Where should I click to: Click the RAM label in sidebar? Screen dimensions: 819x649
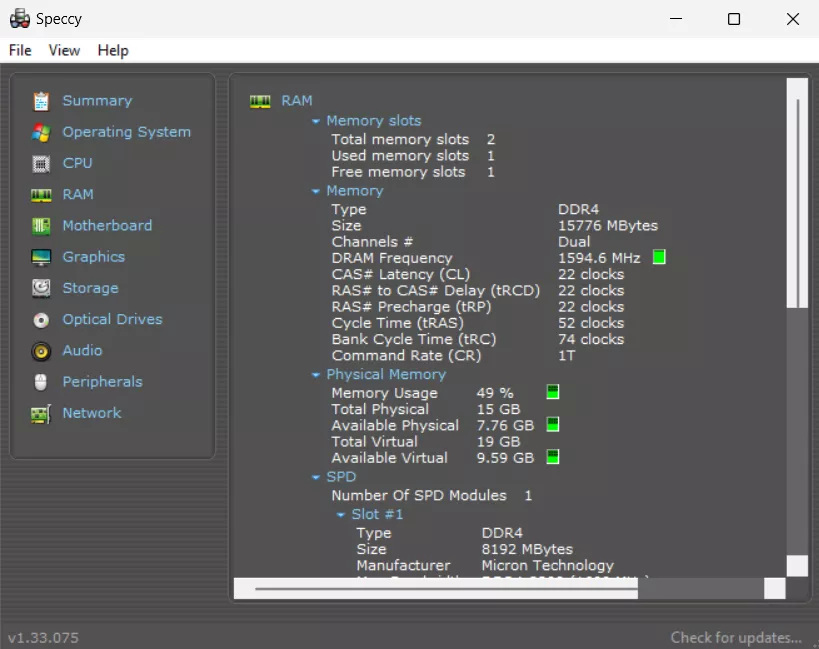tap(78, 194)
